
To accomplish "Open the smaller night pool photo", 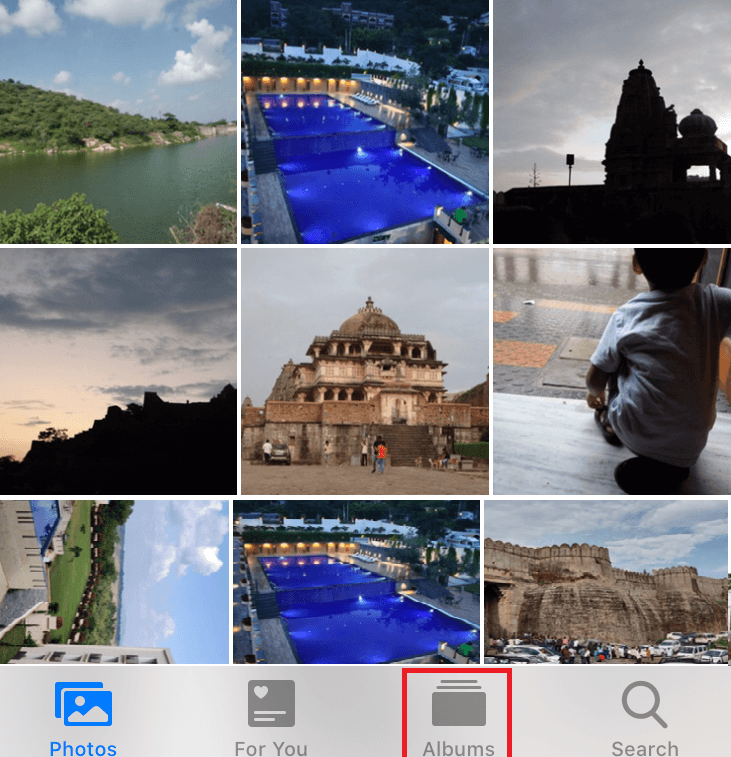I will [x=356, y=582].
